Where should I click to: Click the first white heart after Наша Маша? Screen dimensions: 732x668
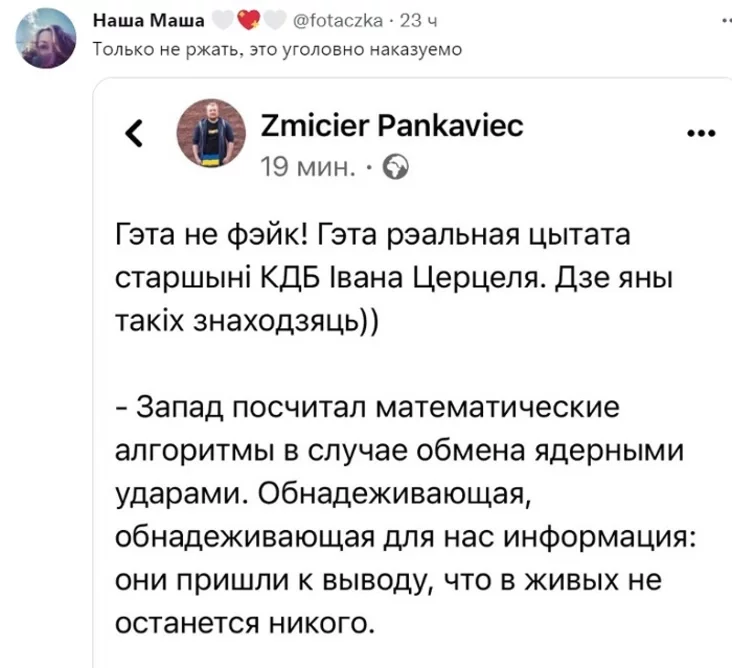point(222,21)
